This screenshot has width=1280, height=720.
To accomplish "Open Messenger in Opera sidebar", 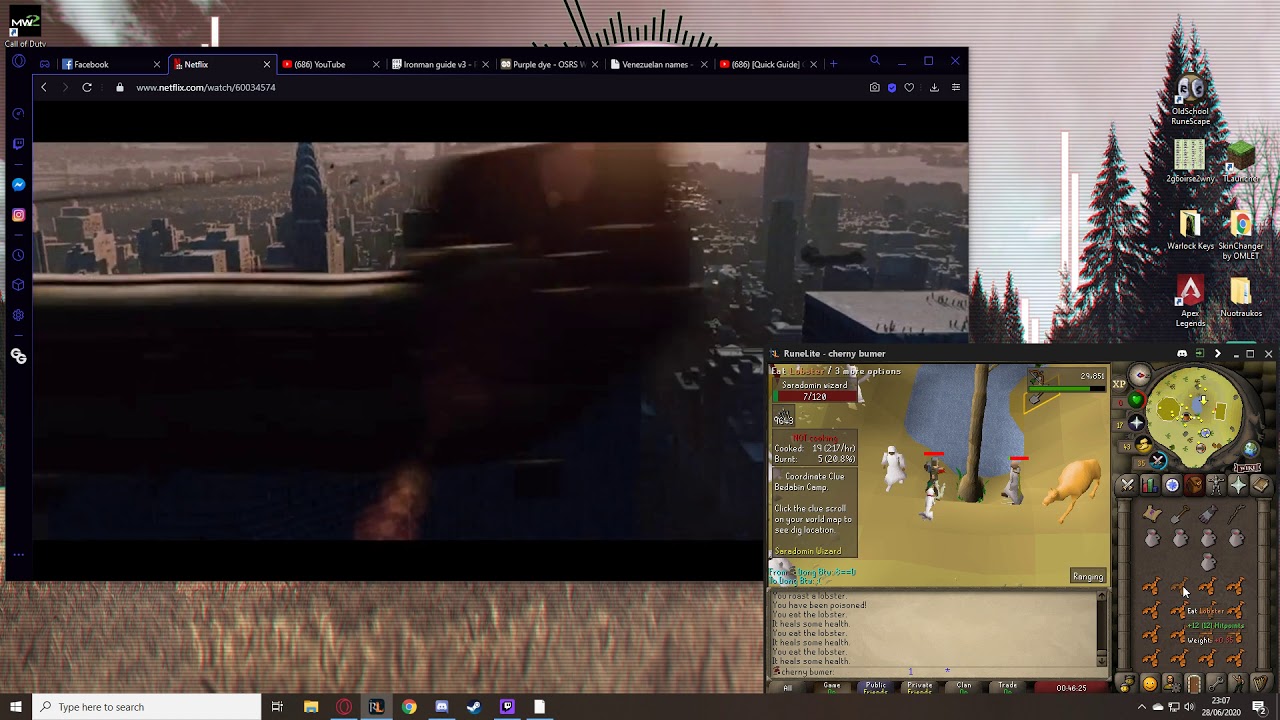I will coord(18,185).
